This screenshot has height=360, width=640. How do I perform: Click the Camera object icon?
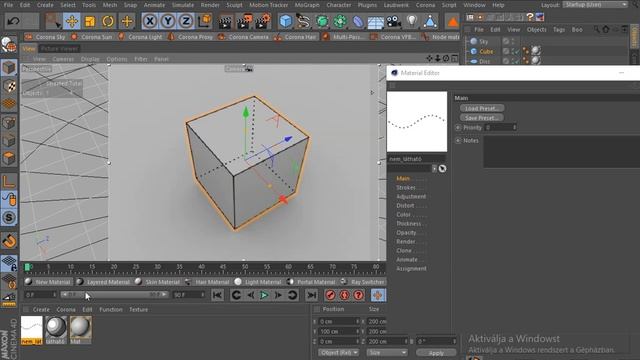(393, 21)
